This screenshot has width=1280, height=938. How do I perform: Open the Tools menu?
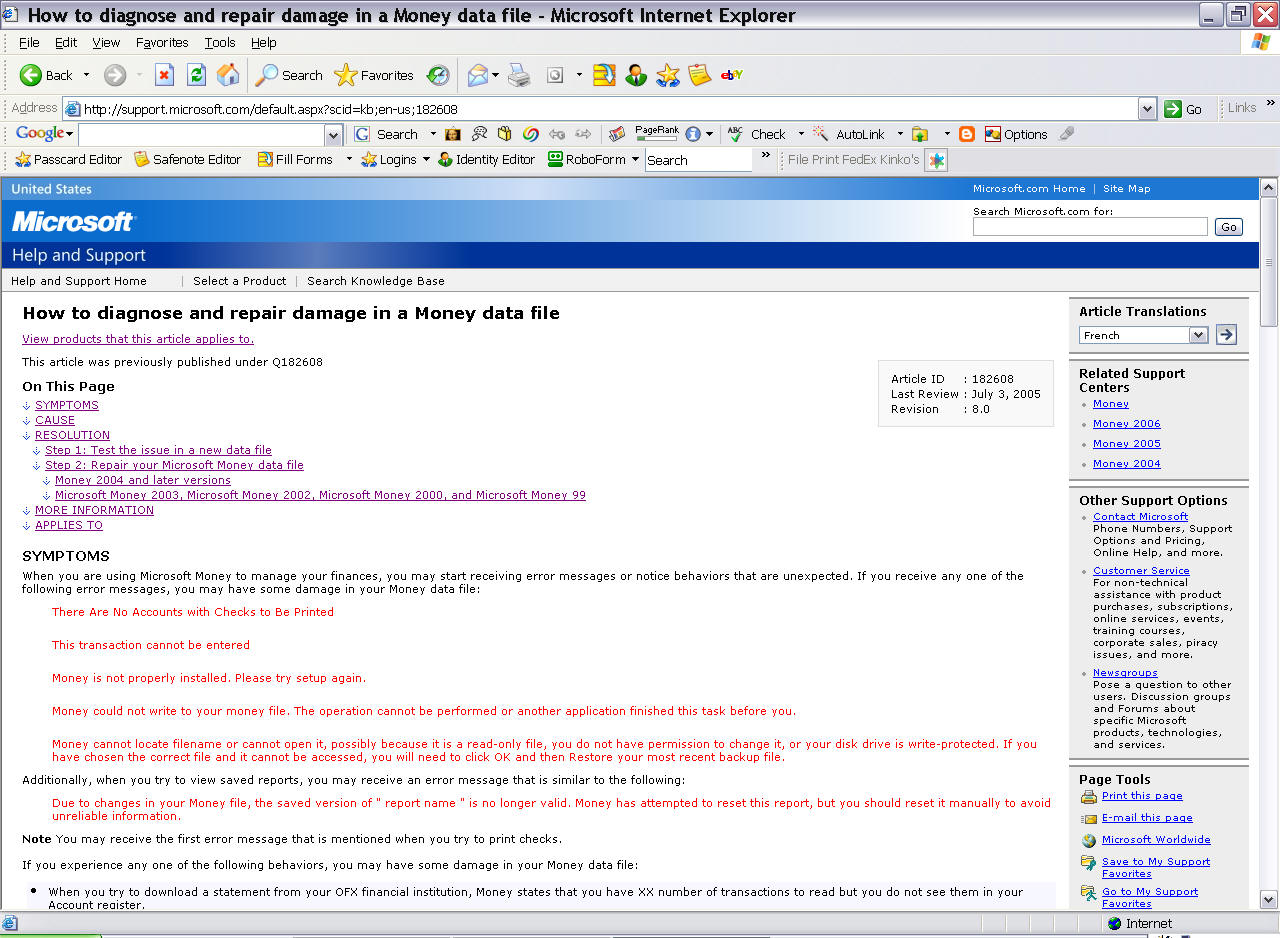click(x=220, y=42)
